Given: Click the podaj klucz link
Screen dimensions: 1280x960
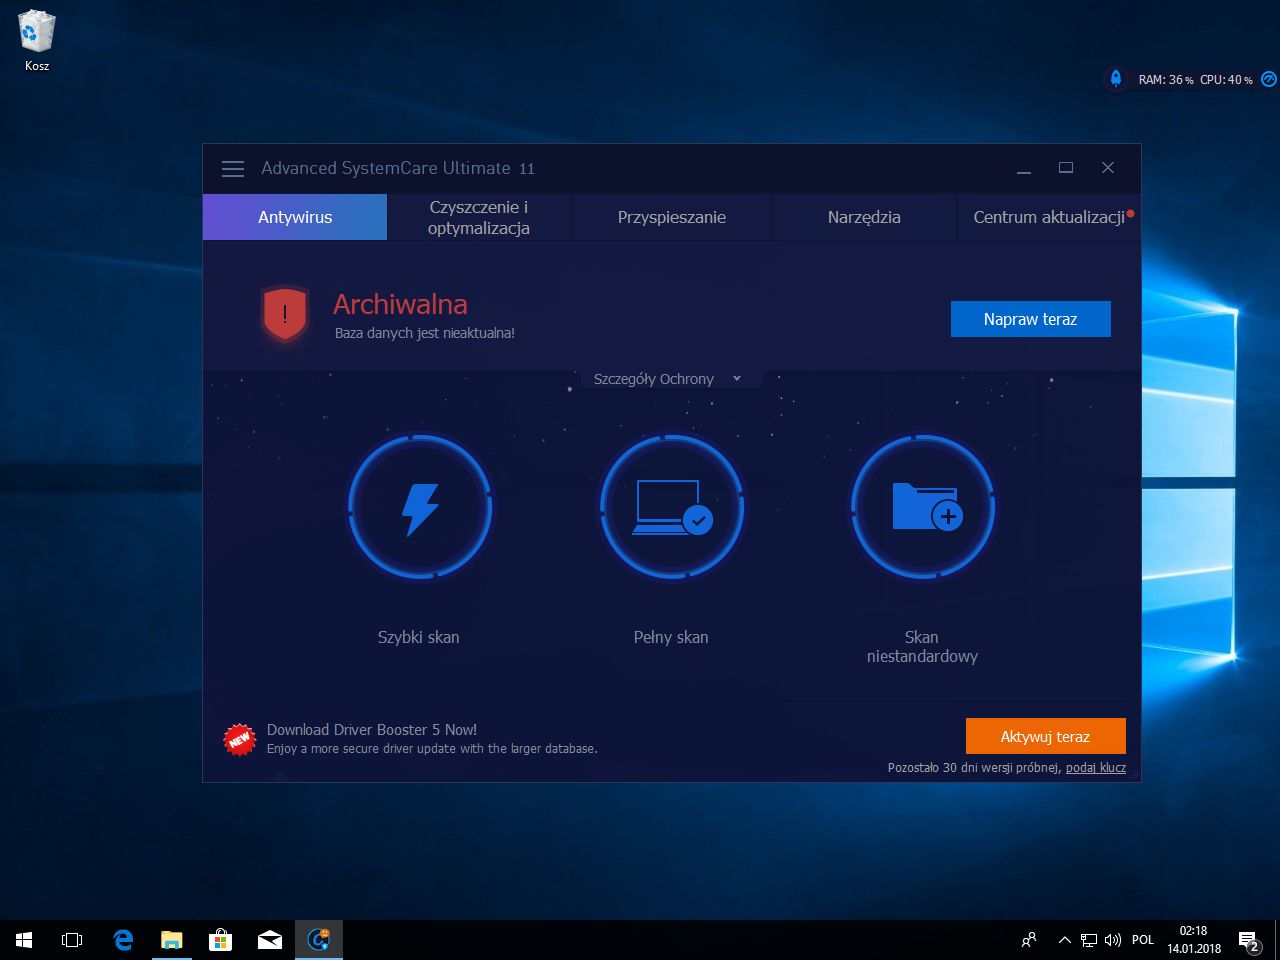Looking at the screenshot, I should click(1096, 768).
